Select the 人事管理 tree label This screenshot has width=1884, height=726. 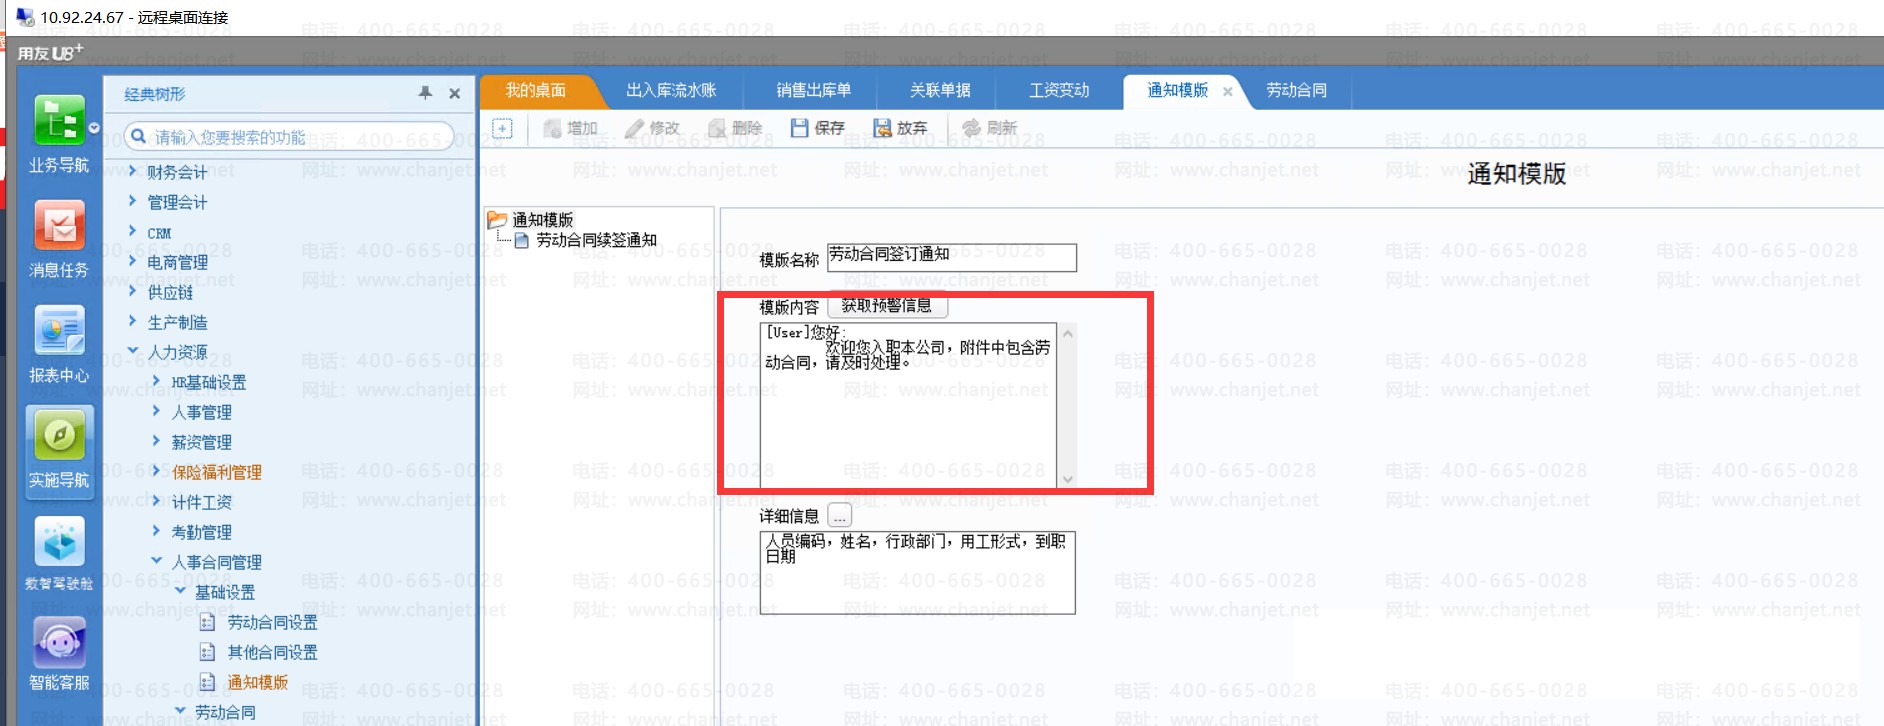click(201, 412)
